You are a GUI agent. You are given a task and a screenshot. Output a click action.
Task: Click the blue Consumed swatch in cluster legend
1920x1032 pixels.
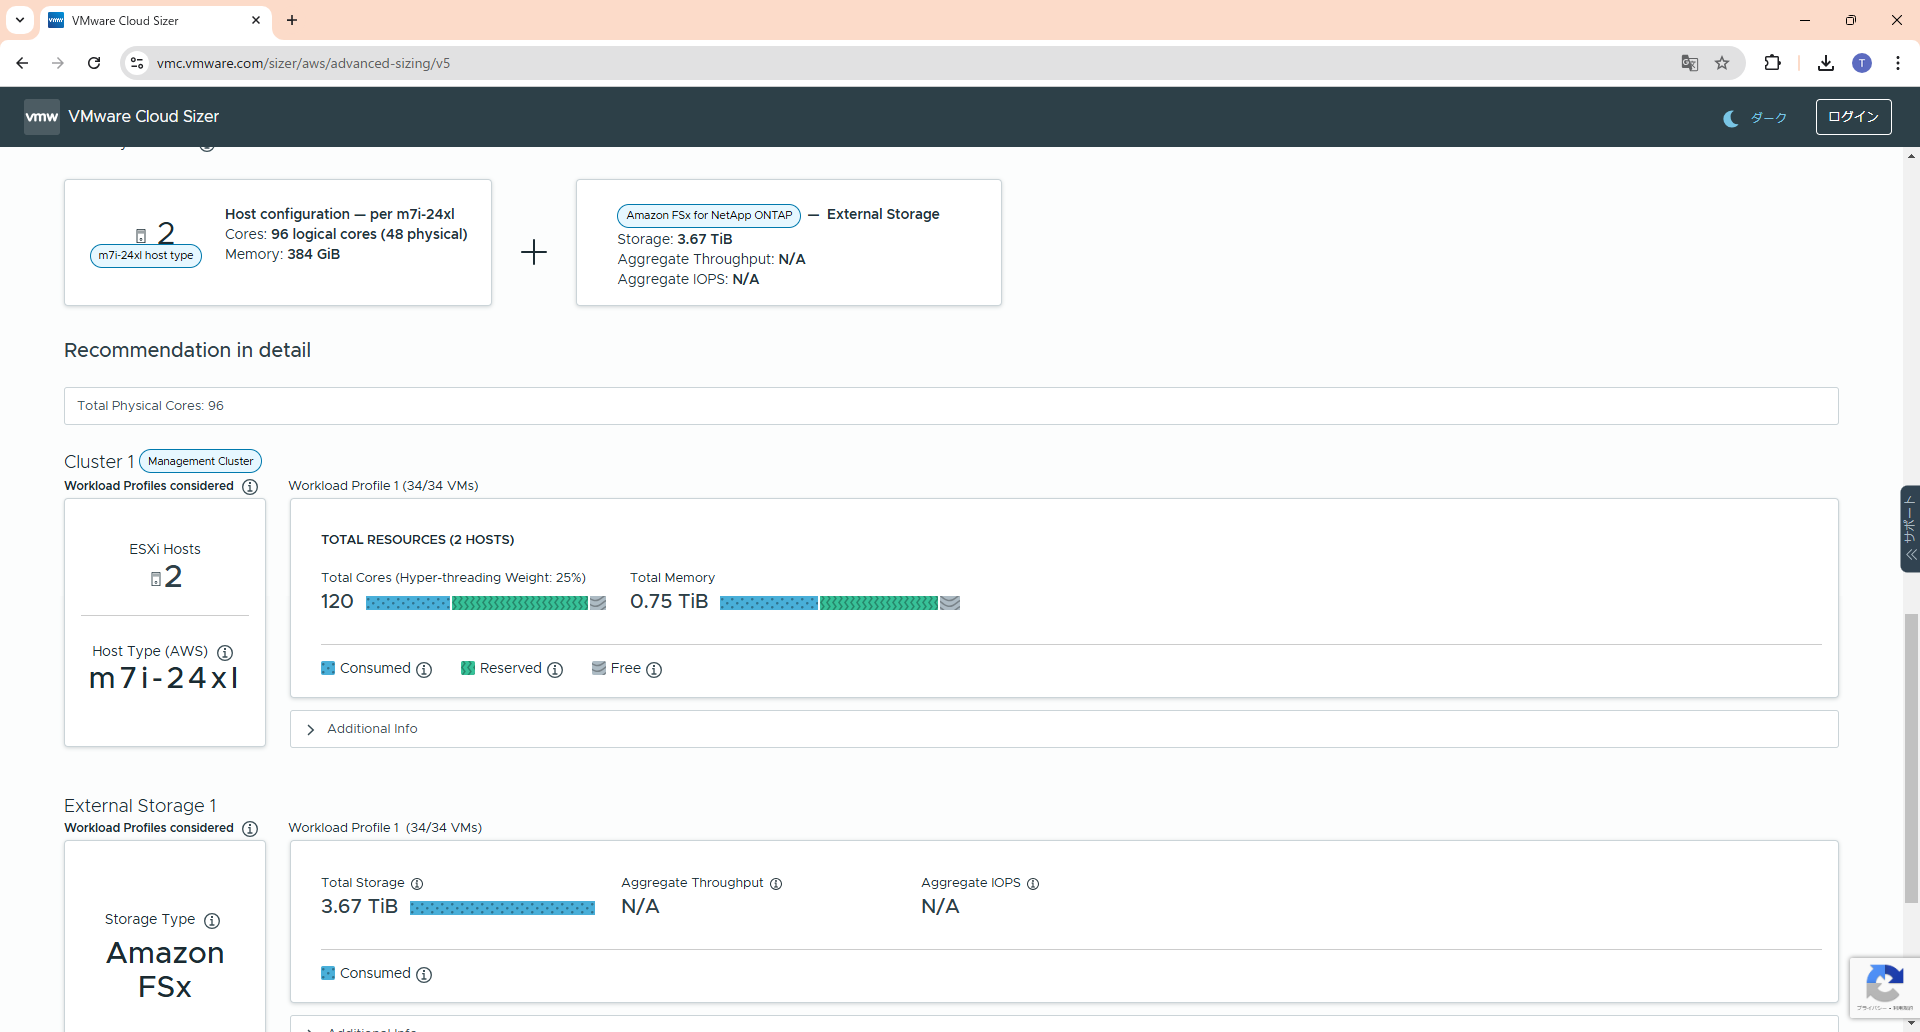(328, 668)
